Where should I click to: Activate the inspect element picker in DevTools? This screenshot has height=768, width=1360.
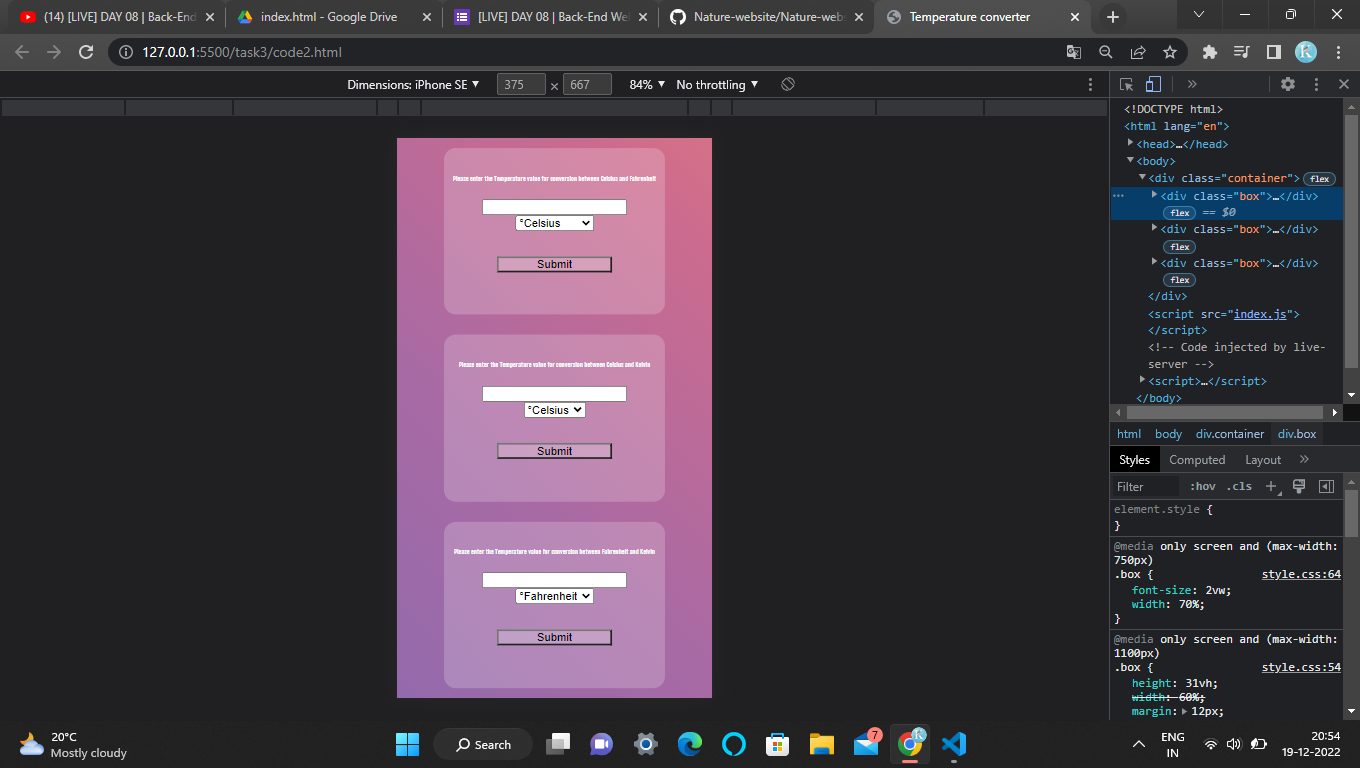1127,84
